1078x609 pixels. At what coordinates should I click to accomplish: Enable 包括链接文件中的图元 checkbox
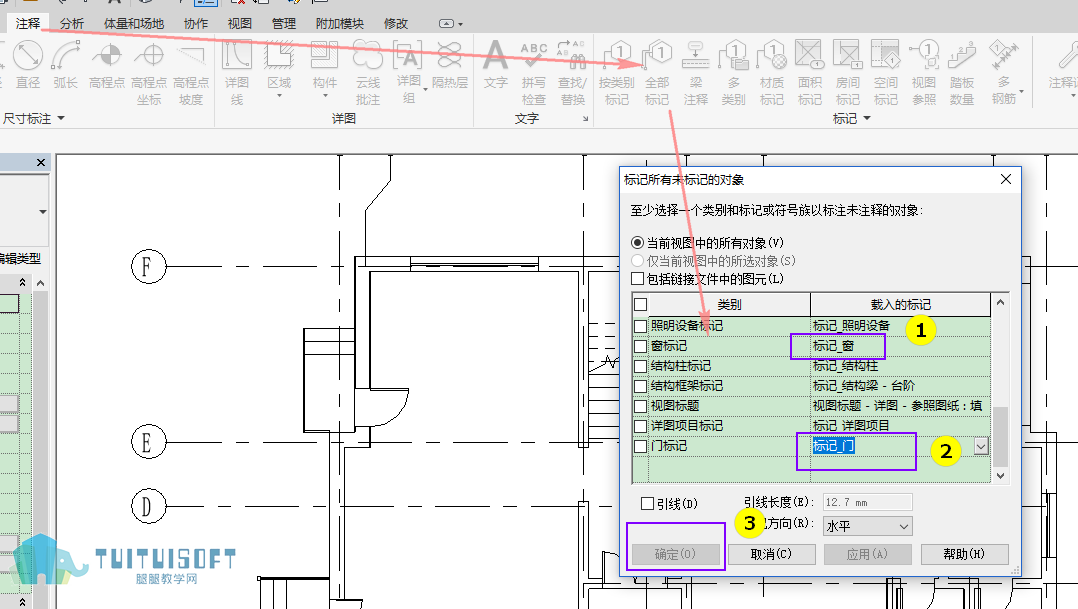pyautogui.click(x=637, y=279)
